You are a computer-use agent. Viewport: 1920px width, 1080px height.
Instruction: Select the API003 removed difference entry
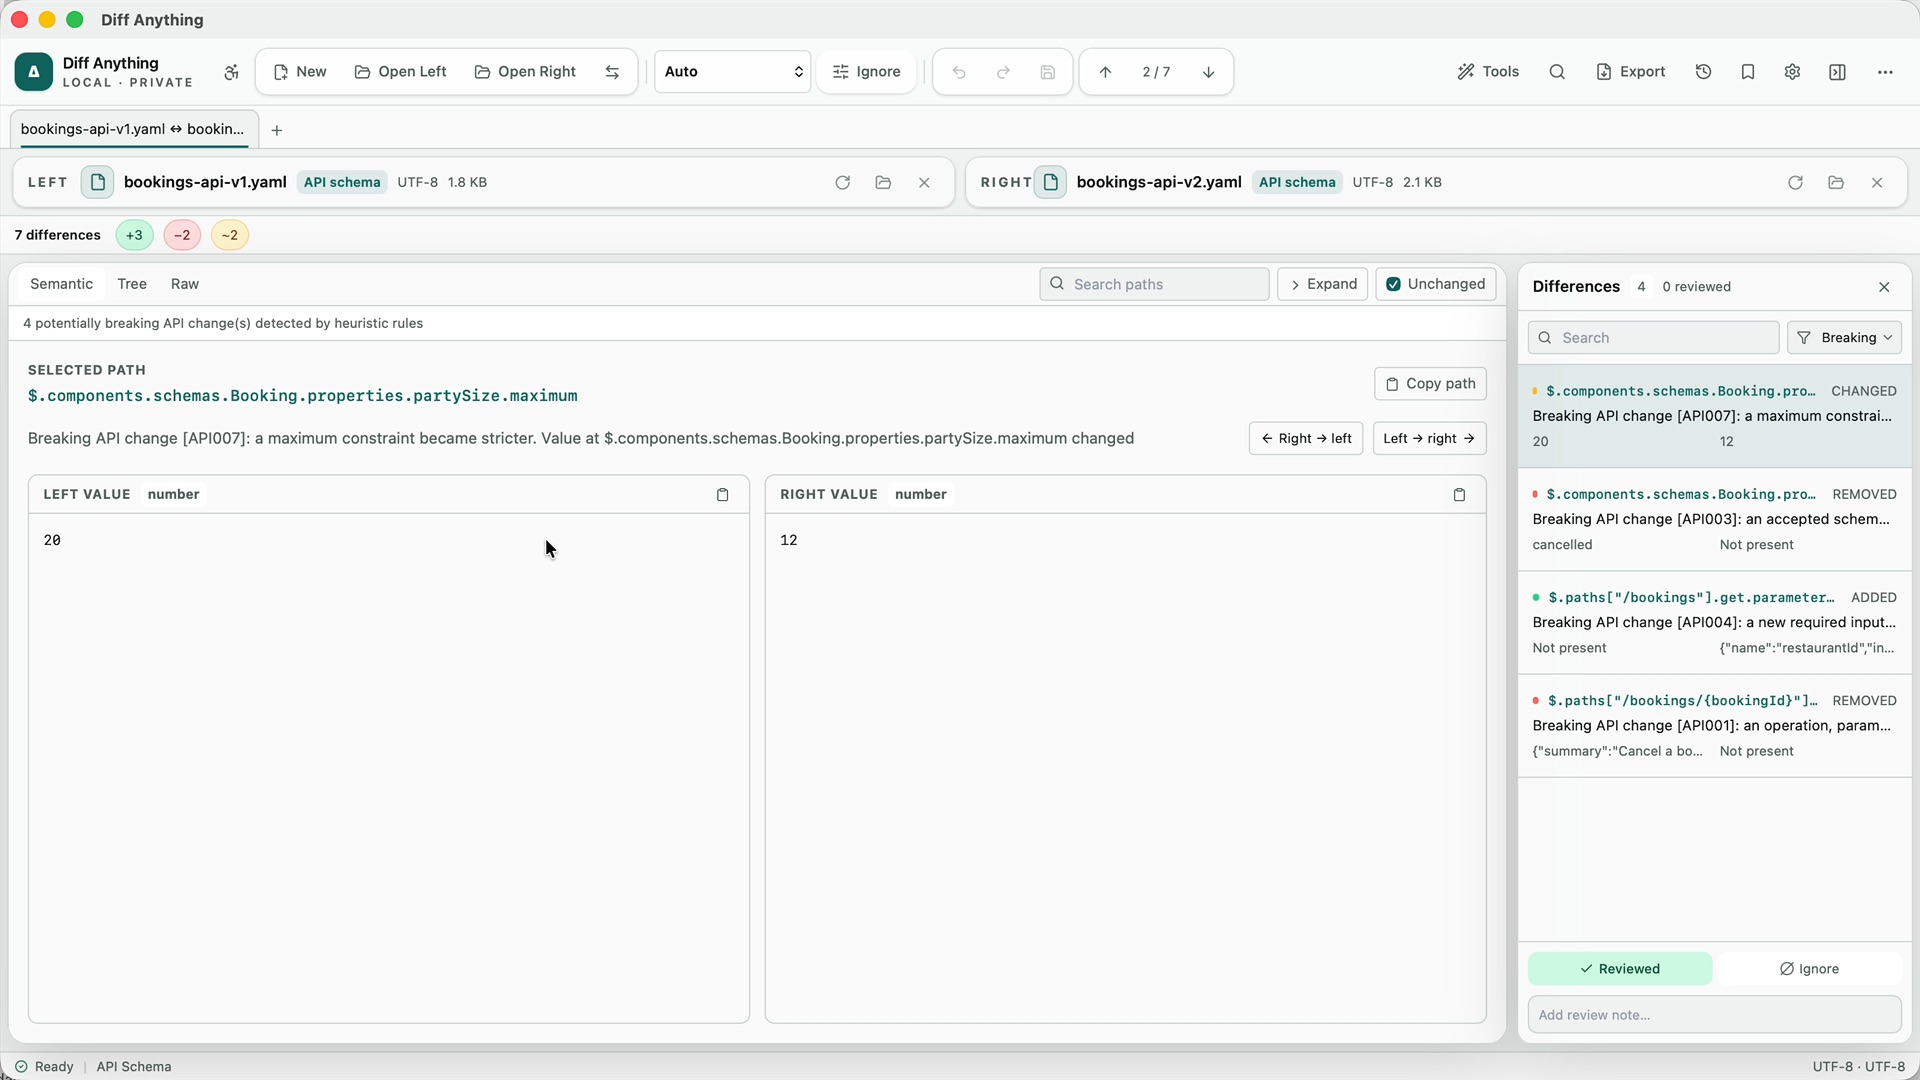[1714, 519]
